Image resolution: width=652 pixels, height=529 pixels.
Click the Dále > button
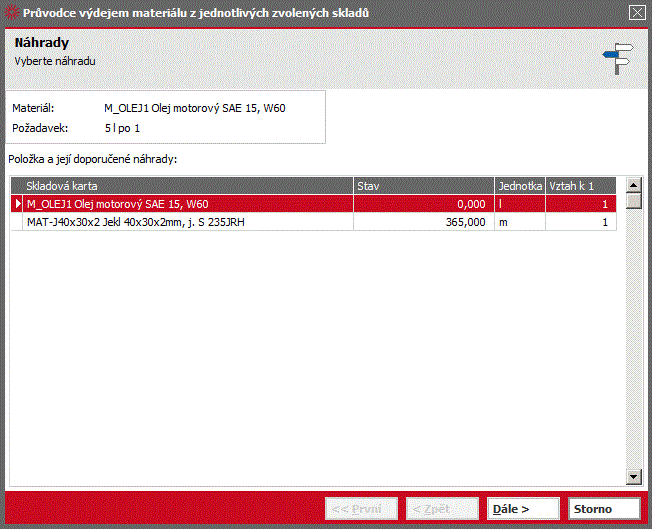tap(523, 509)
